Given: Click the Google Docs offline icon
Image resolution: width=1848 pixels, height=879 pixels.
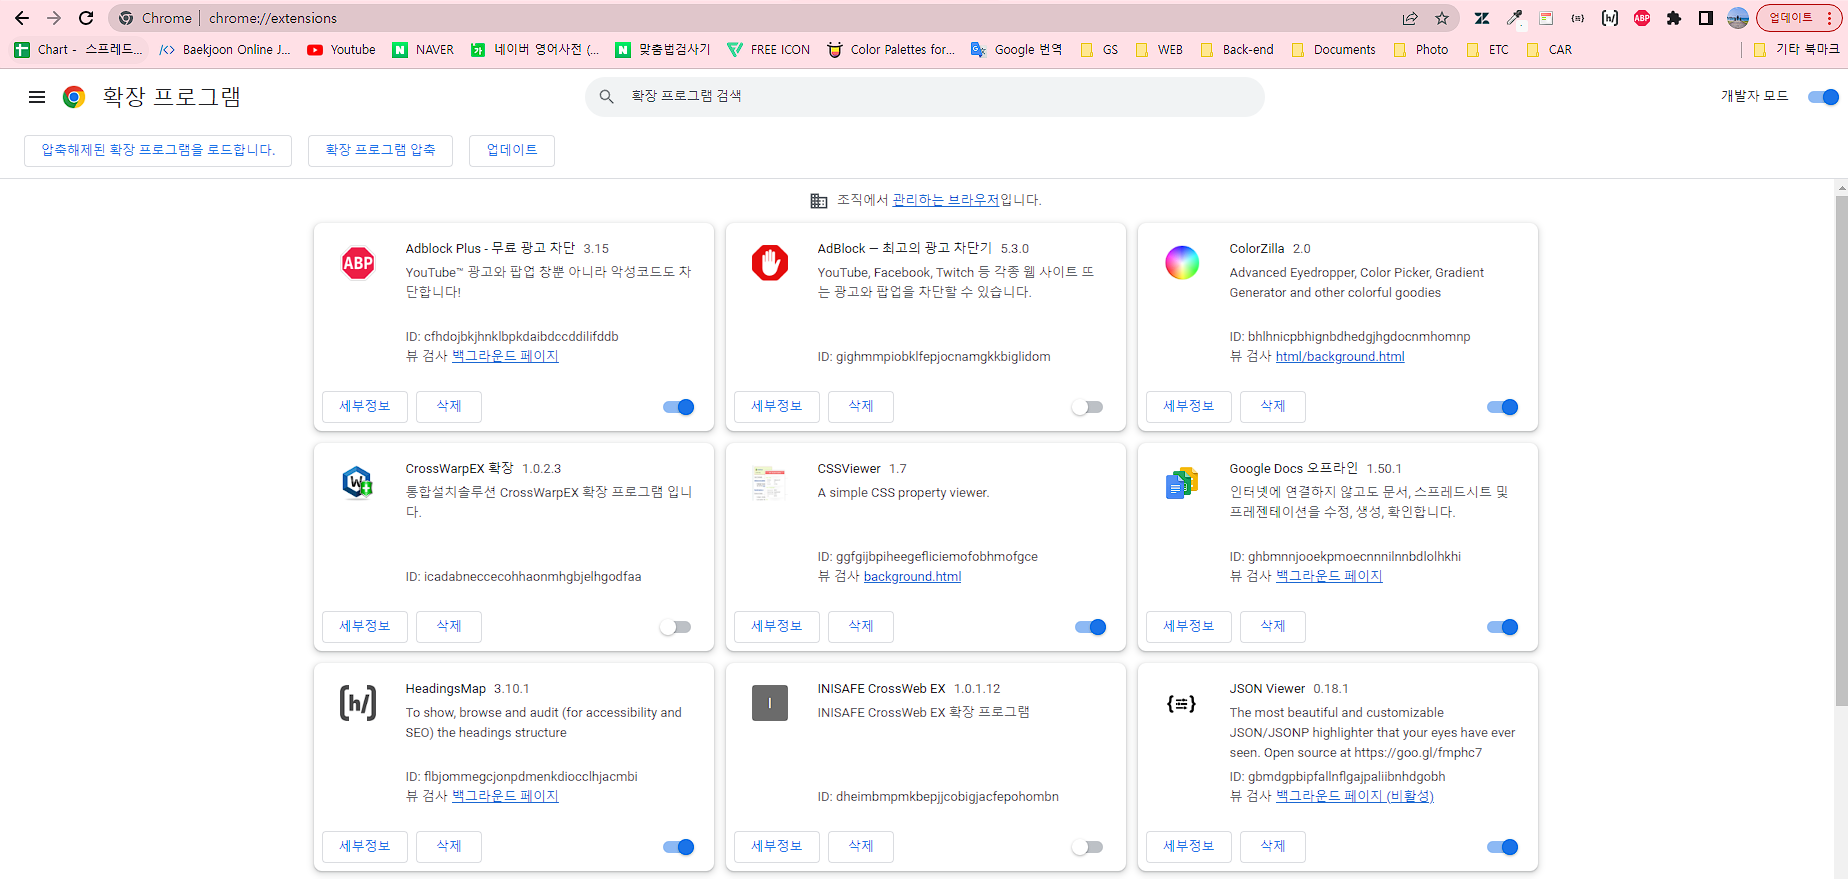Looking at the screenshot, I should tap(1182, 483).
